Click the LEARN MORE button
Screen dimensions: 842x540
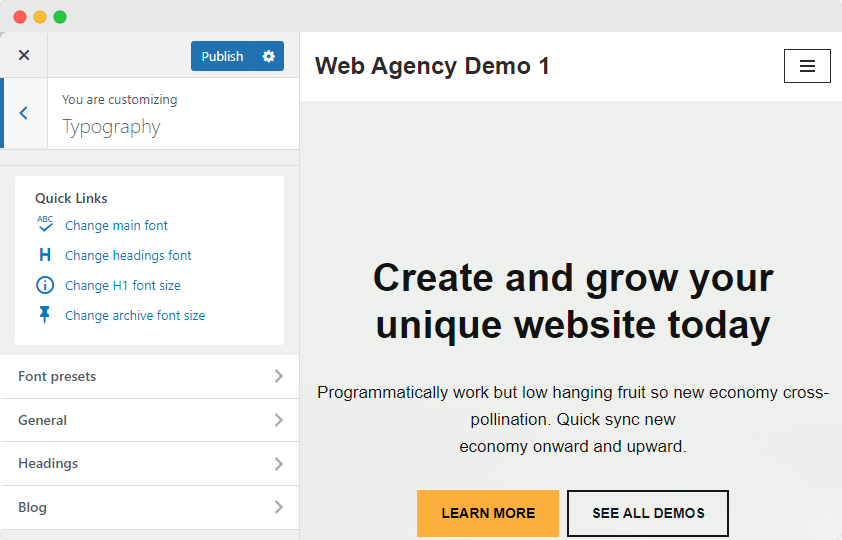[488, 513]
